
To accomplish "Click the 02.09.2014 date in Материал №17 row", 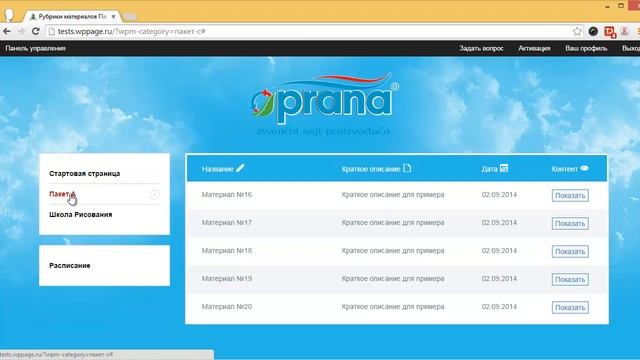I will pos(499,222).
